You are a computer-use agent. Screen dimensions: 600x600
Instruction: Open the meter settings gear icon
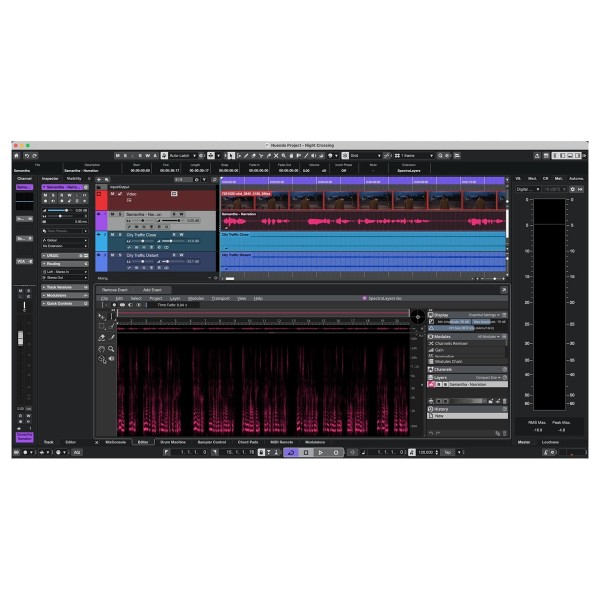[572, 189]
